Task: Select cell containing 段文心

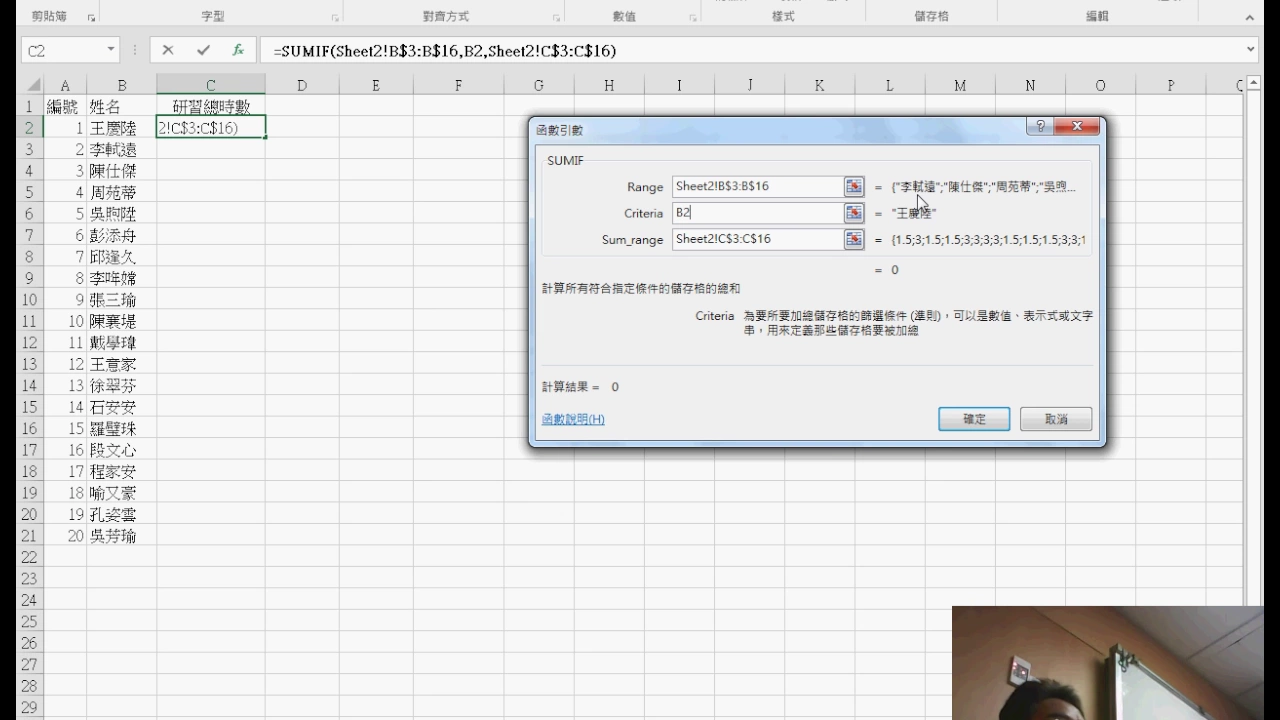Action: [x=122, y=450]
